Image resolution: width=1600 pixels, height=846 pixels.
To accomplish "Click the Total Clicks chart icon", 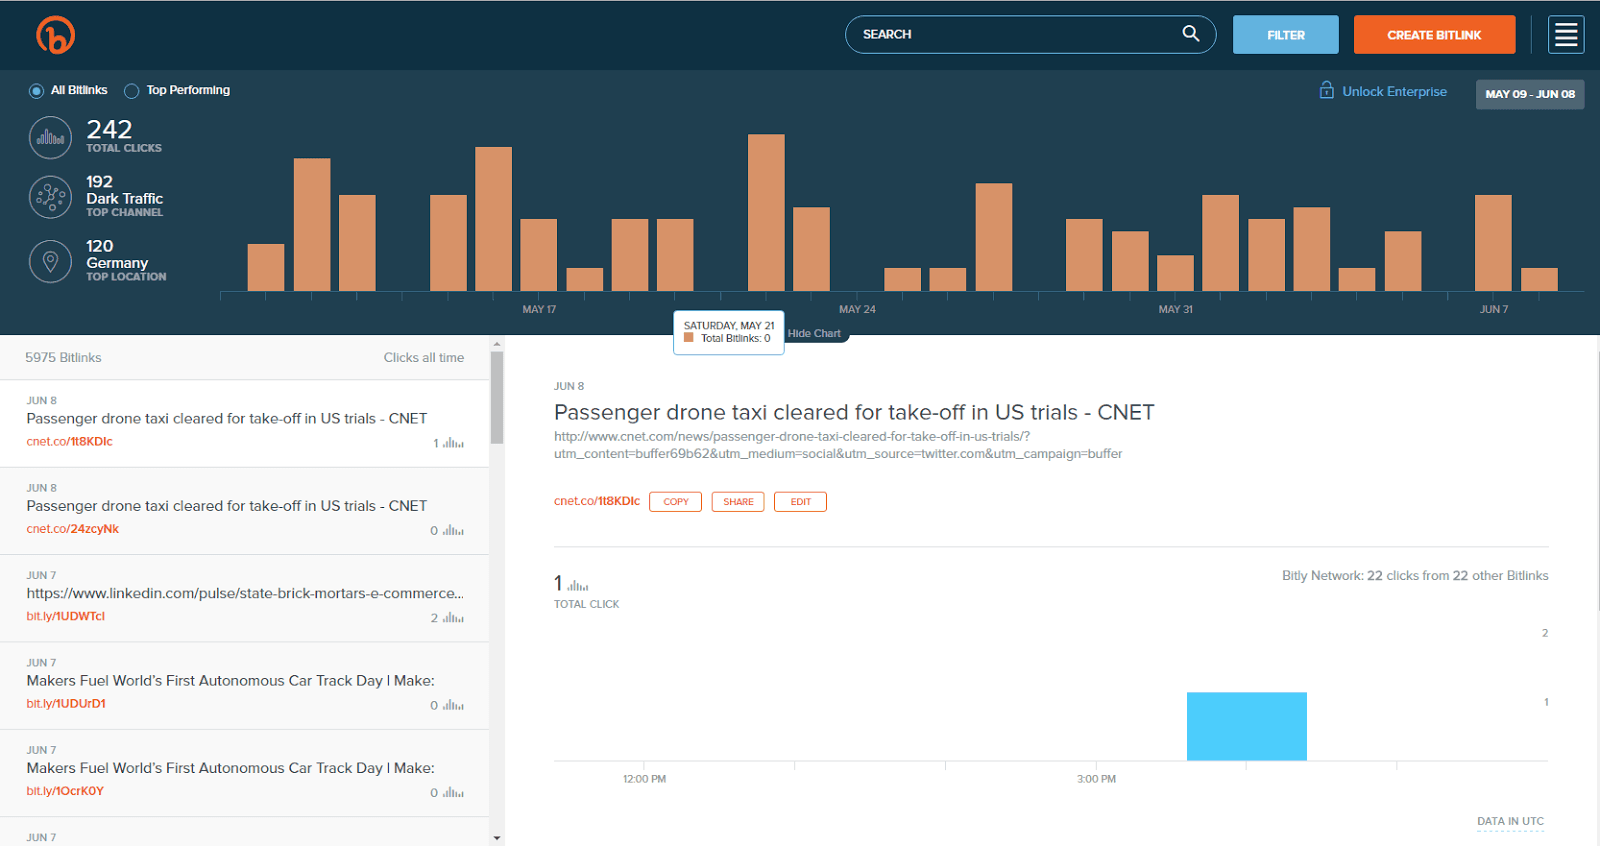I will tap(50, 138).
